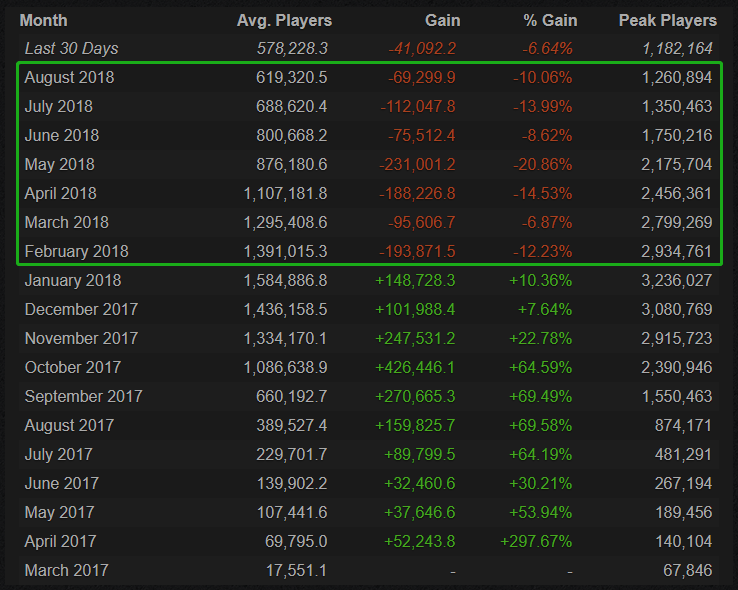The image size is (738, 590).
Task: Click the Gain column header
Action: pos(442,21)
